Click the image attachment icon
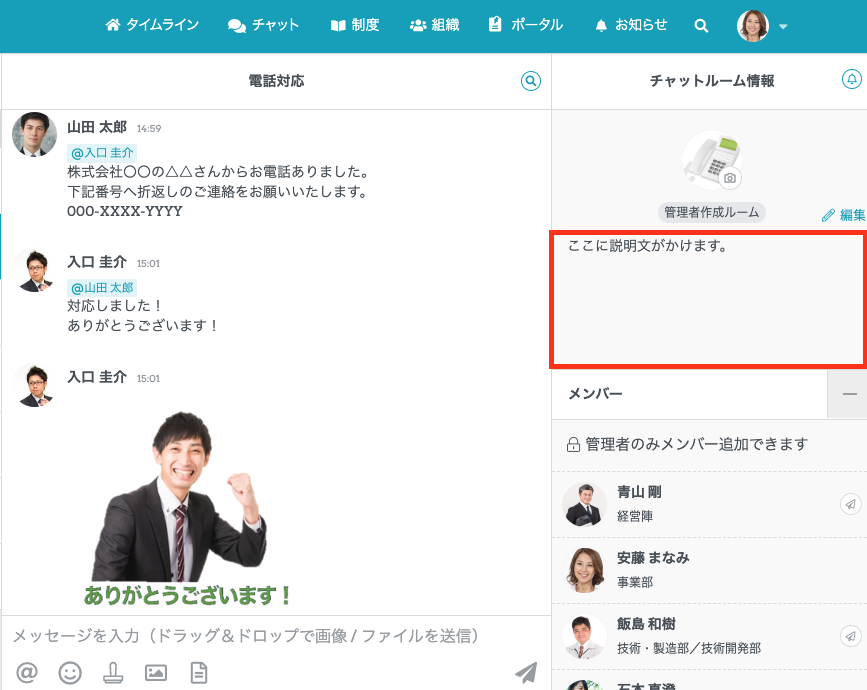 (156, 673)
